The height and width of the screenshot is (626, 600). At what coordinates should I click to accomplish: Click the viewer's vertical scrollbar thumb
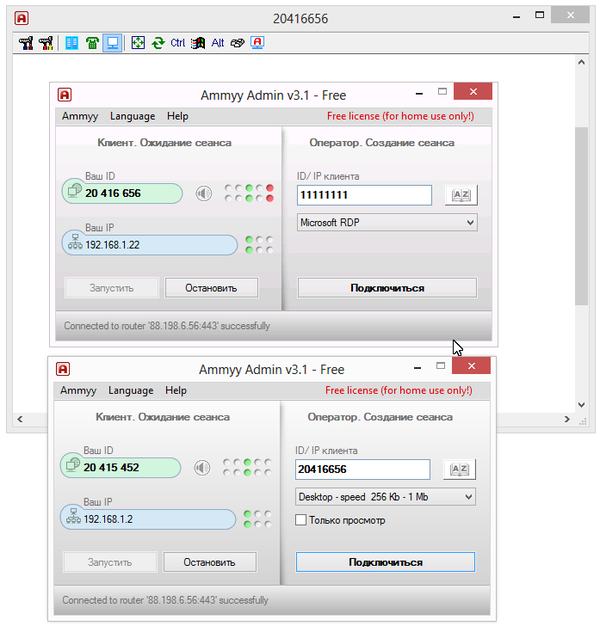582,216
